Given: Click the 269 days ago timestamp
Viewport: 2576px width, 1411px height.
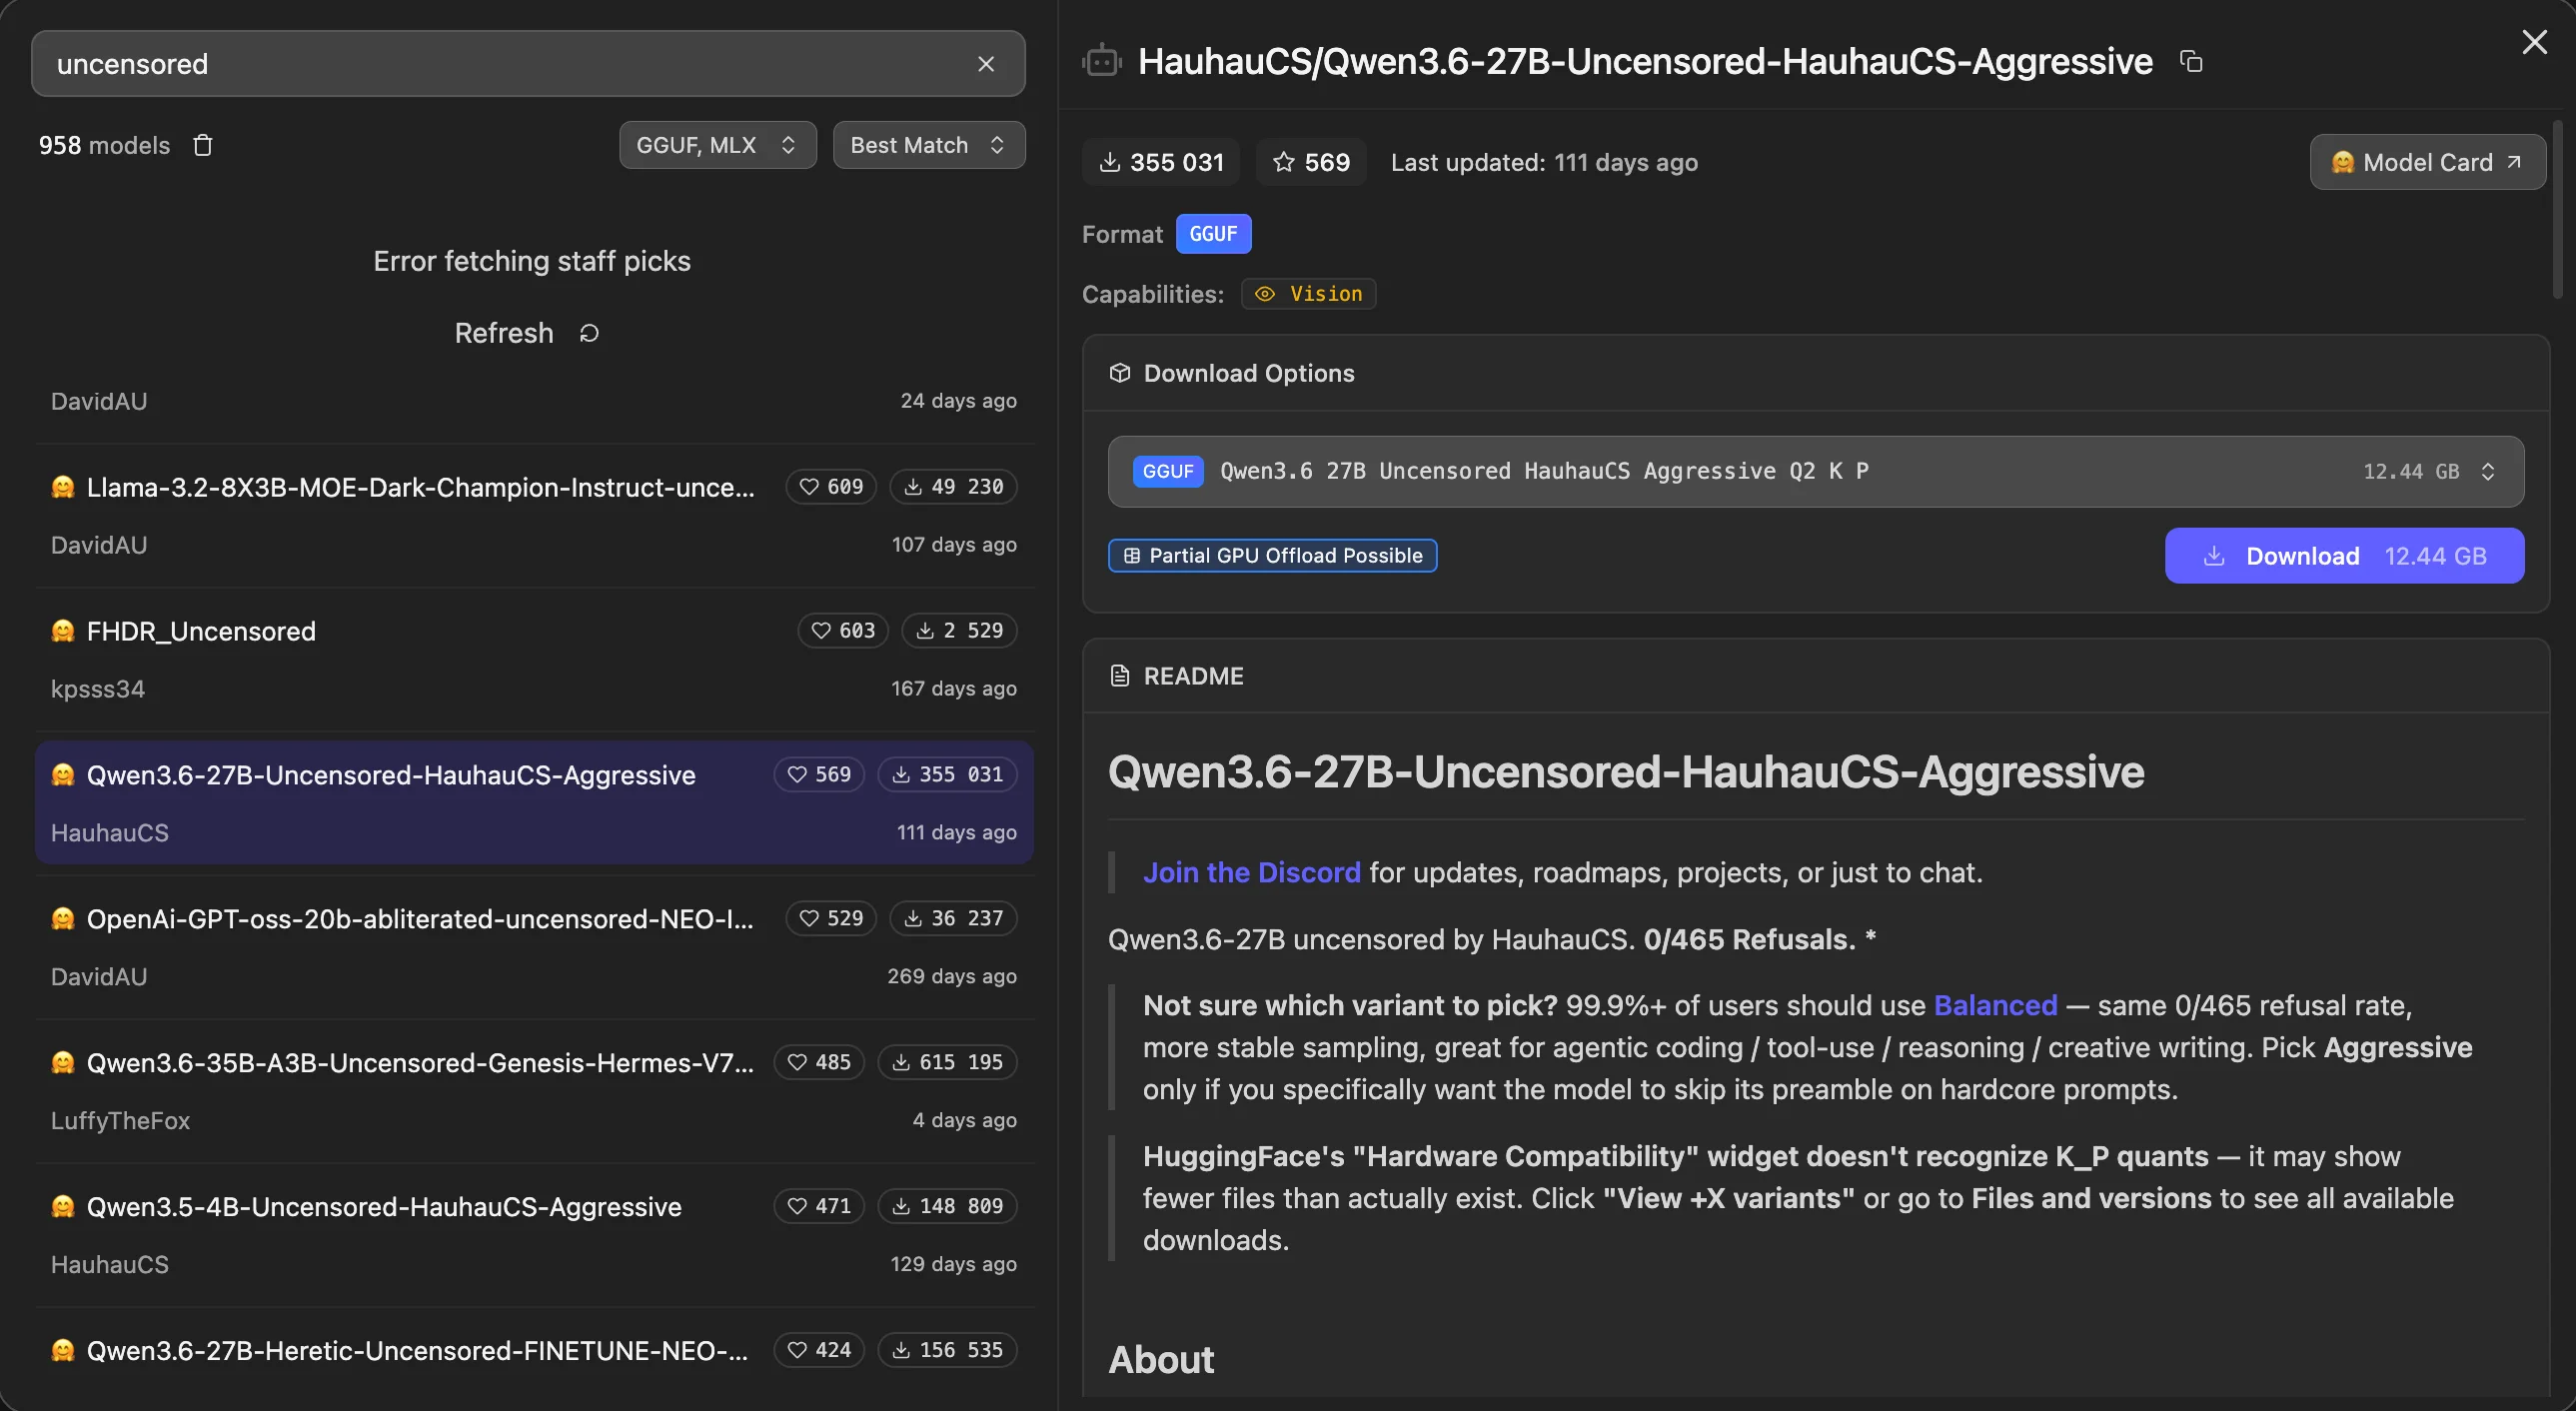Looking at the screenshot, I should click(x=952, y=977).
